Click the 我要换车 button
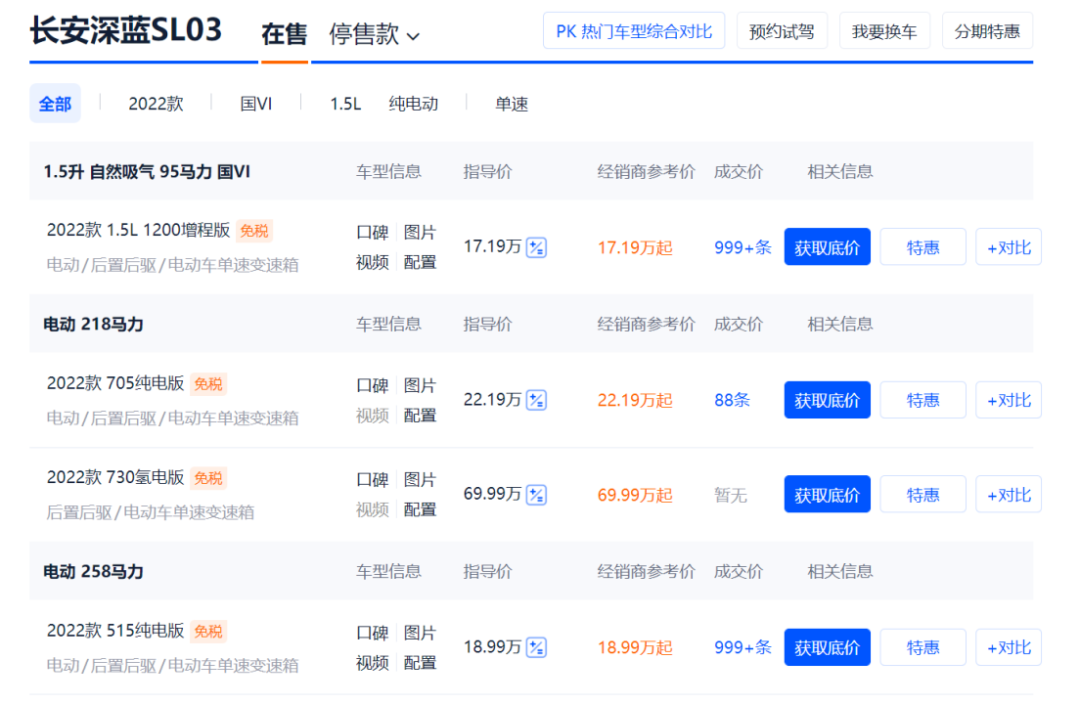Screen dimensions: 1080x704 point(884,31)
